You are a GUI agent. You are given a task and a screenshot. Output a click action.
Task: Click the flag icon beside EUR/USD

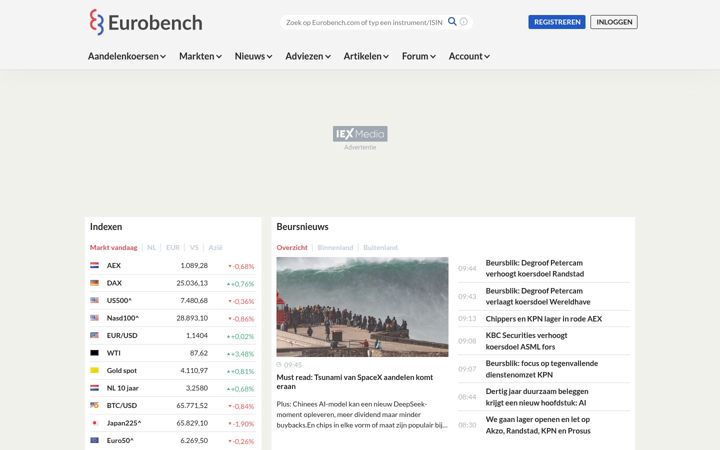pos(95,335)
